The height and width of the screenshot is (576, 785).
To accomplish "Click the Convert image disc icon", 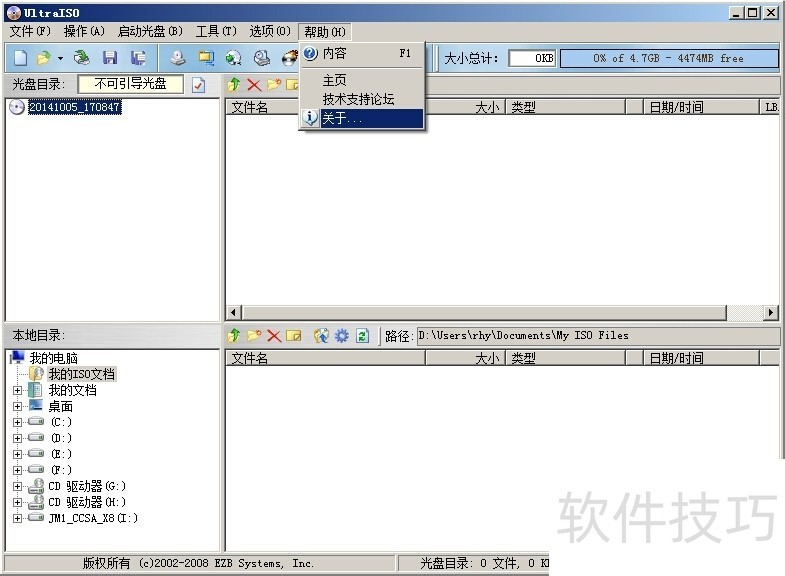I will [233, 58].
